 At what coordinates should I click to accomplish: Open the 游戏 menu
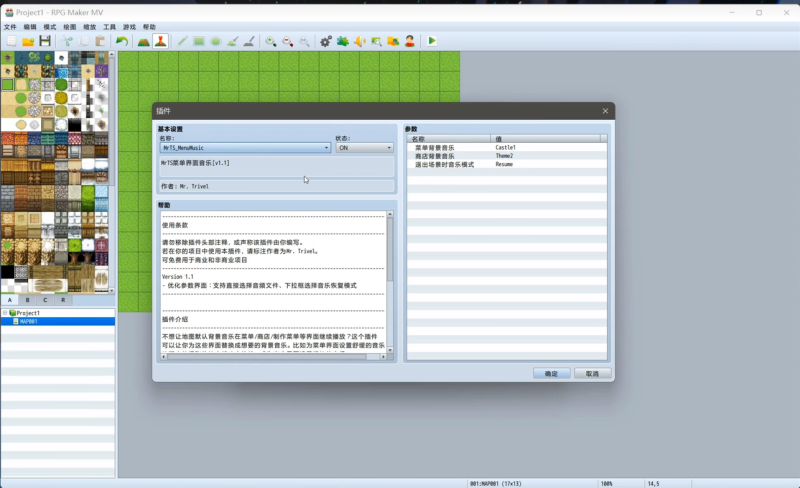[130, 27]
